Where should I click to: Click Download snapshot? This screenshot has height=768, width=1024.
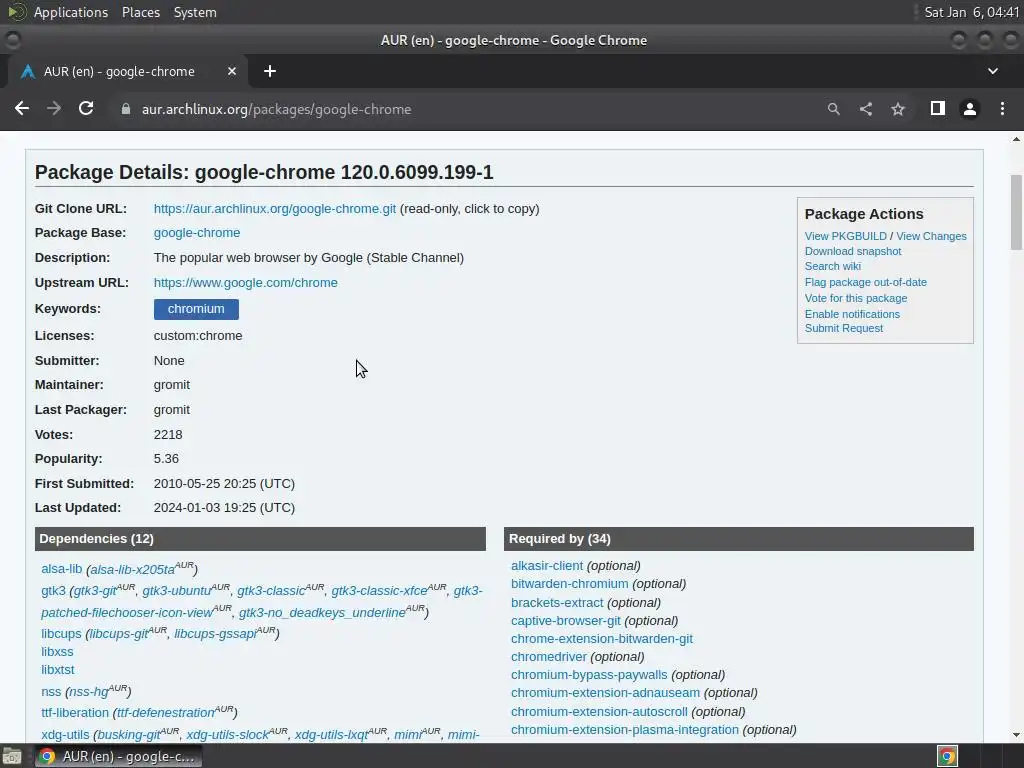[852, 251]
